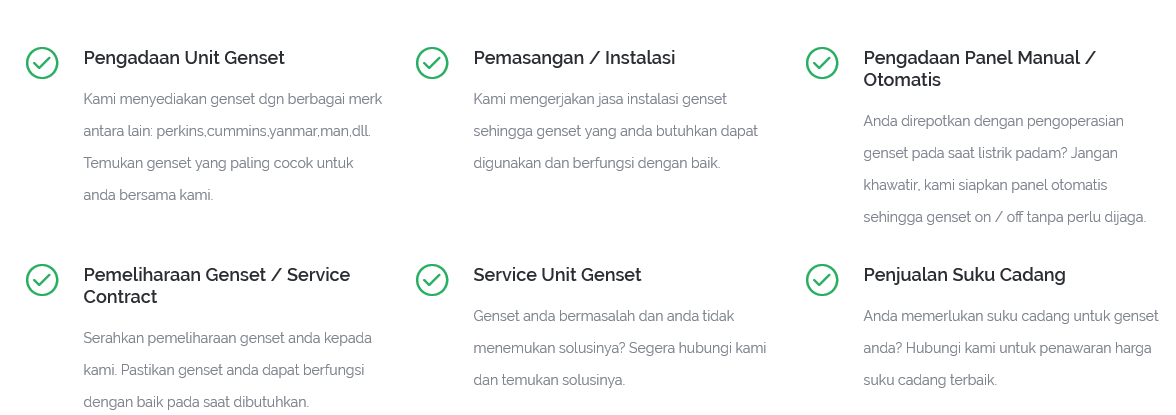Click the paragraph mentioning perkins, cummins, yanmar

point(232,147)
